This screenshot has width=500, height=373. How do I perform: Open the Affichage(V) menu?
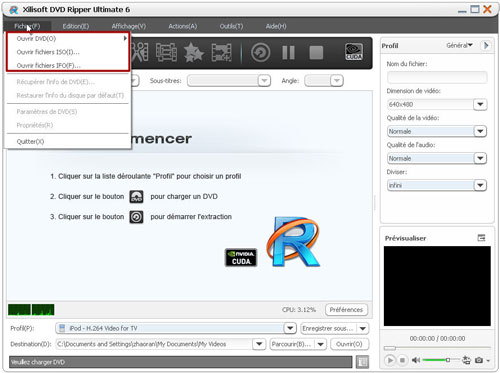(129, 26)
